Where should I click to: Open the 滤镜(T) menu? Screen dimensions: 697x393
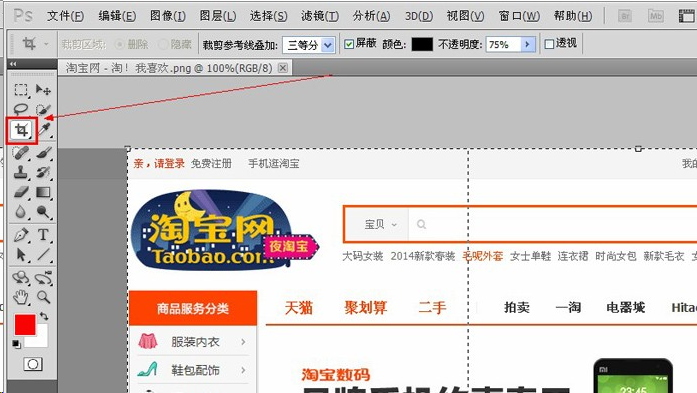pos(320,16)
